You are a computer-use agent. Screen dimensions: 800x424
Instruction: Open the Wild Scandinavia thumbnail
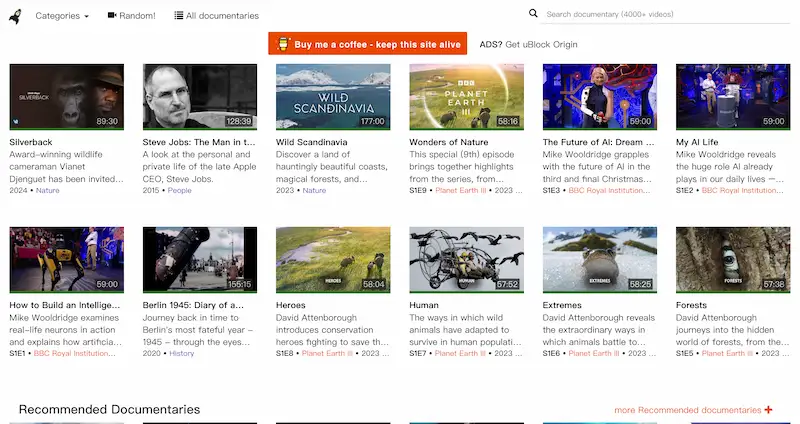click(x=333, y=96)
